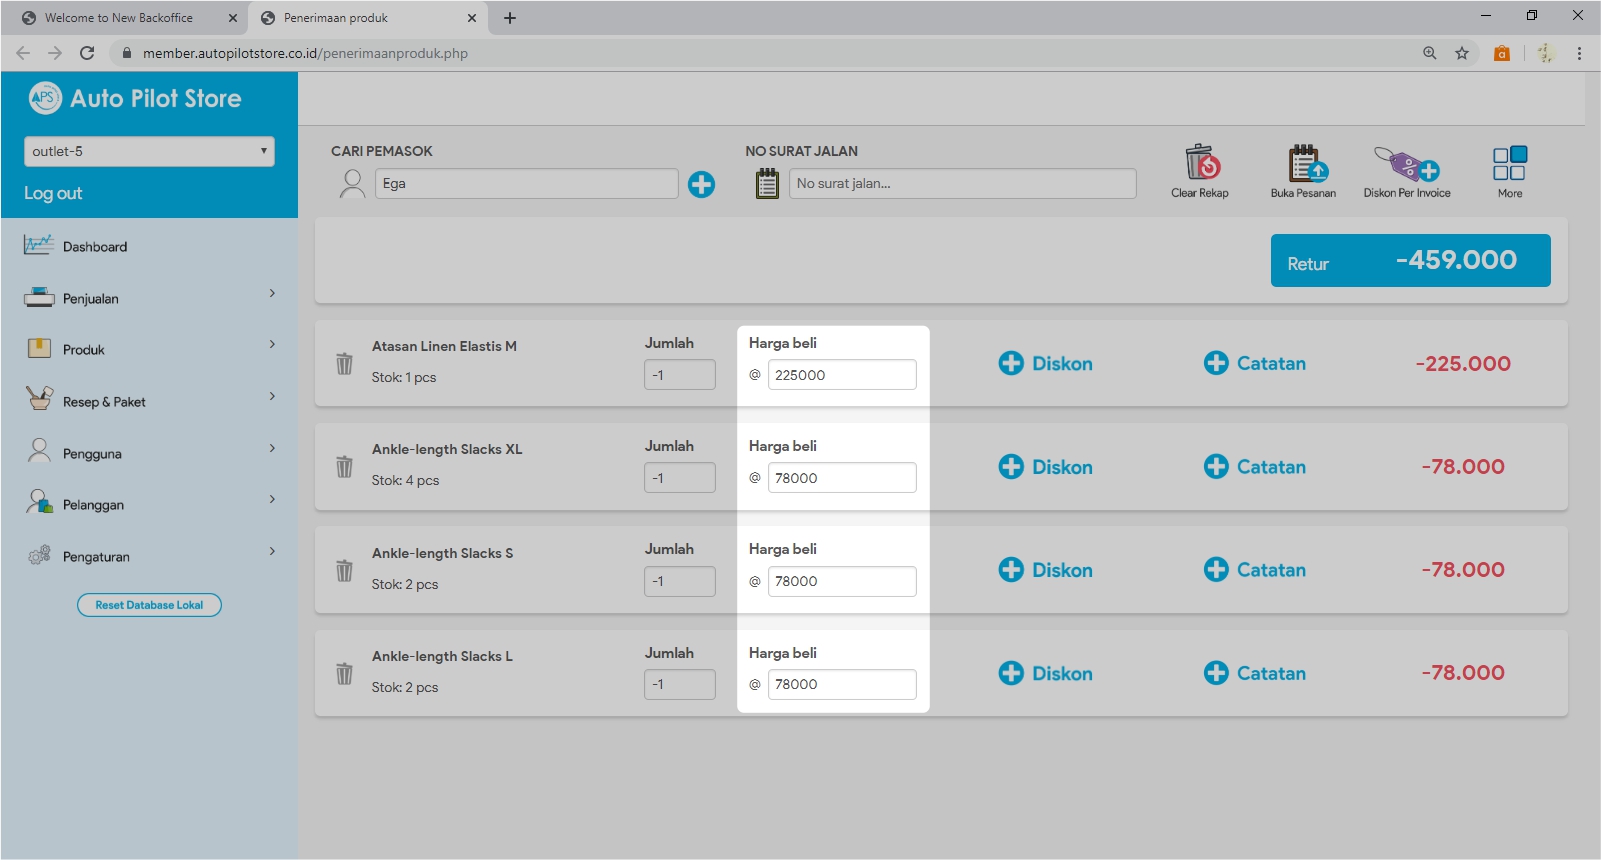
Task: Expand the Produk sidebar menu
Action: point(149,349)
